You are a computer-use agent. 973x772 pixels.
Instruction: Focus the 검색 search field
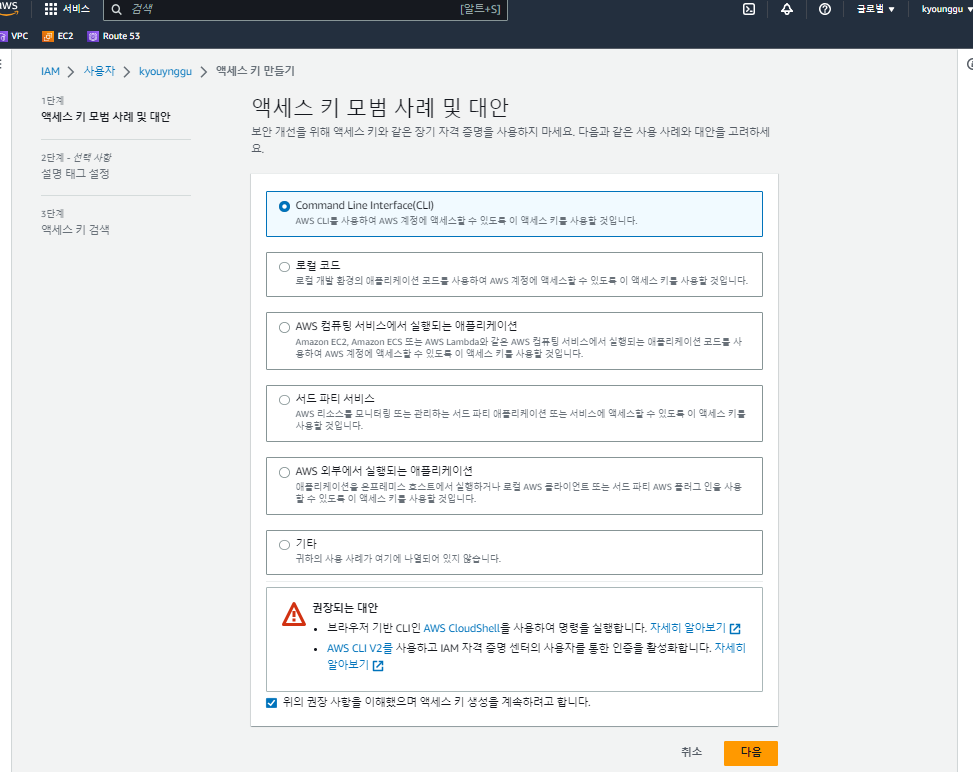(x=305, y=9)
